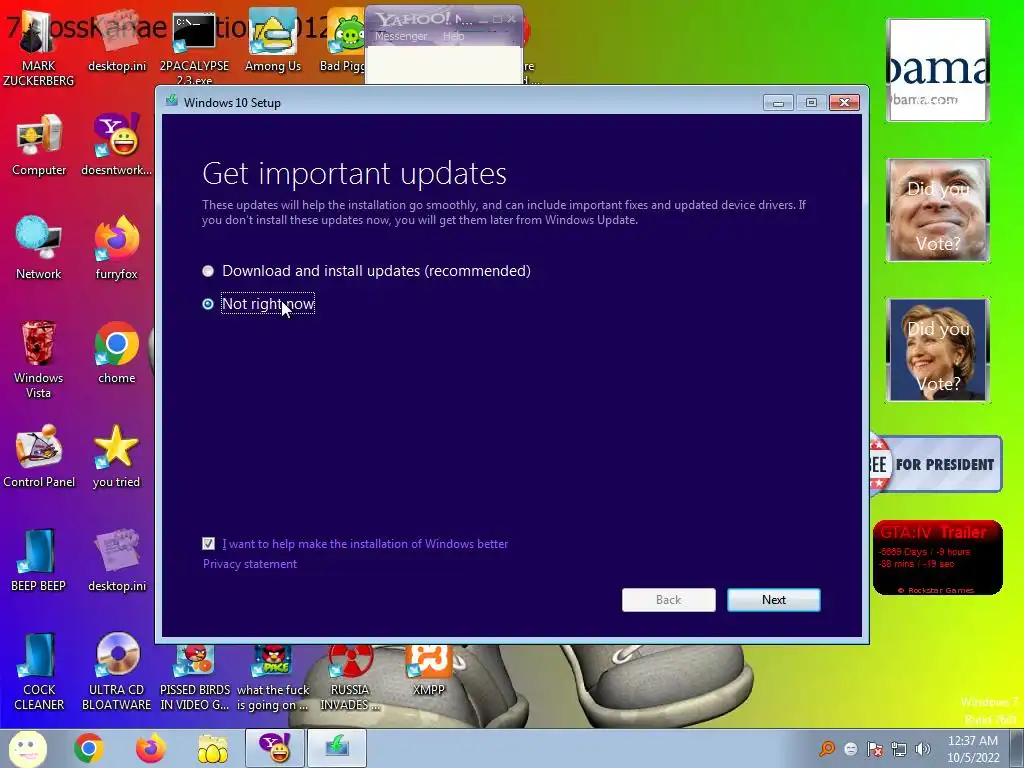Toggle the help make installation better checkbox

208,543
